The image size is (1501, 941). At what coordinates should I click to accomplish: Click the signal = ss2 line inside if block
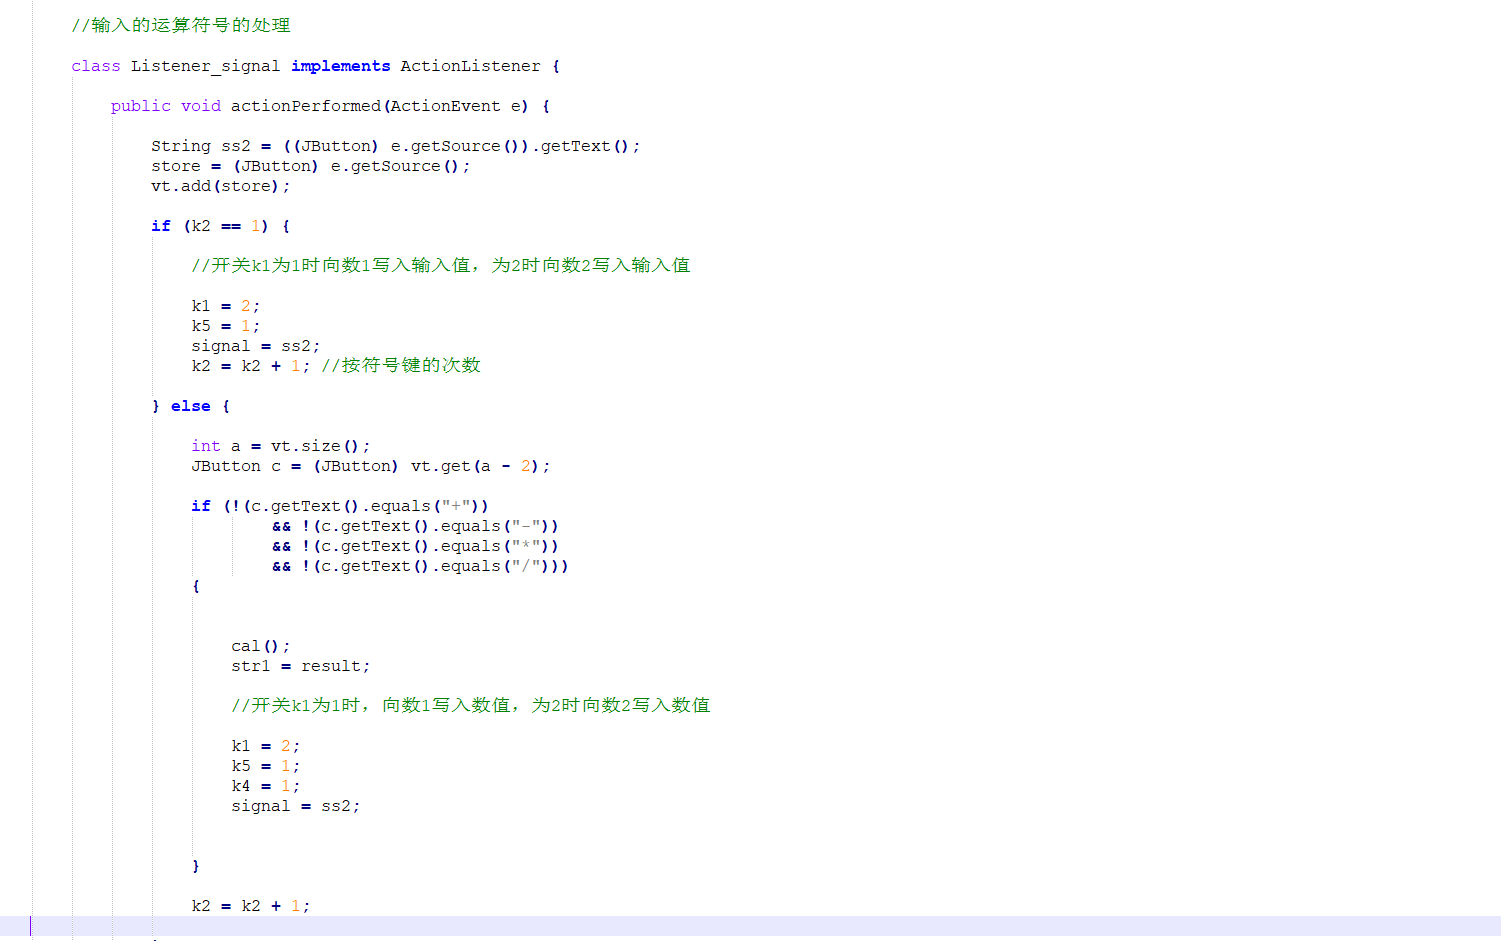(255, 346)
